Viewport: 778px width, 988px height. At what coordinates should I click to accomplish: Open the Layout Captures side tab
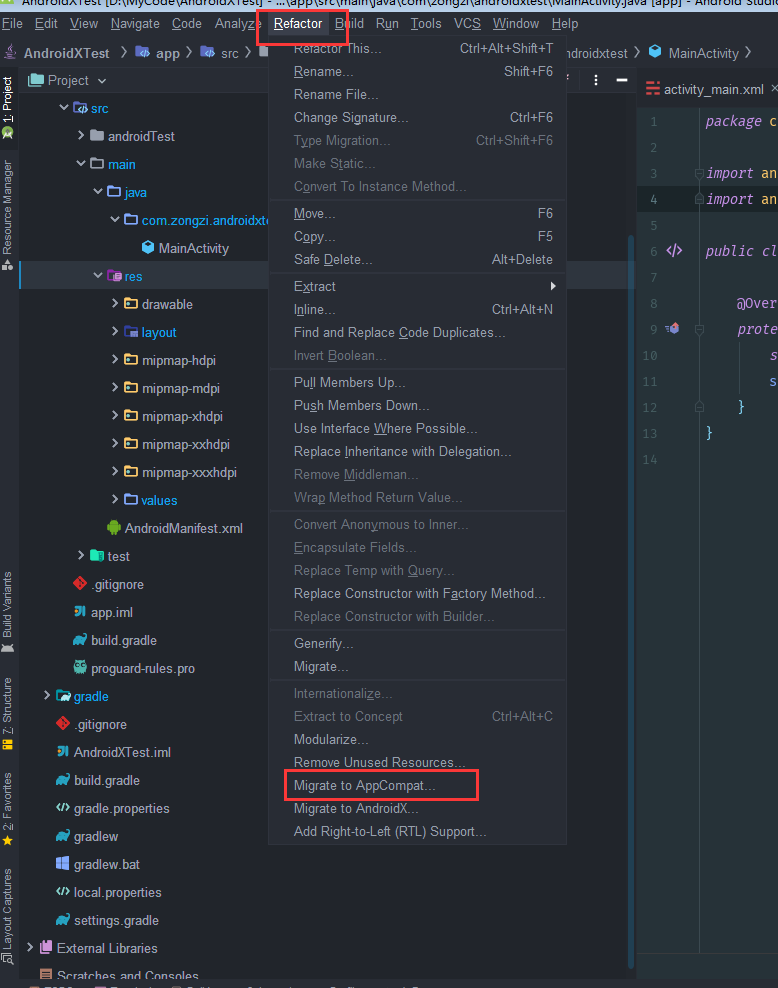[x=8, y=916]
